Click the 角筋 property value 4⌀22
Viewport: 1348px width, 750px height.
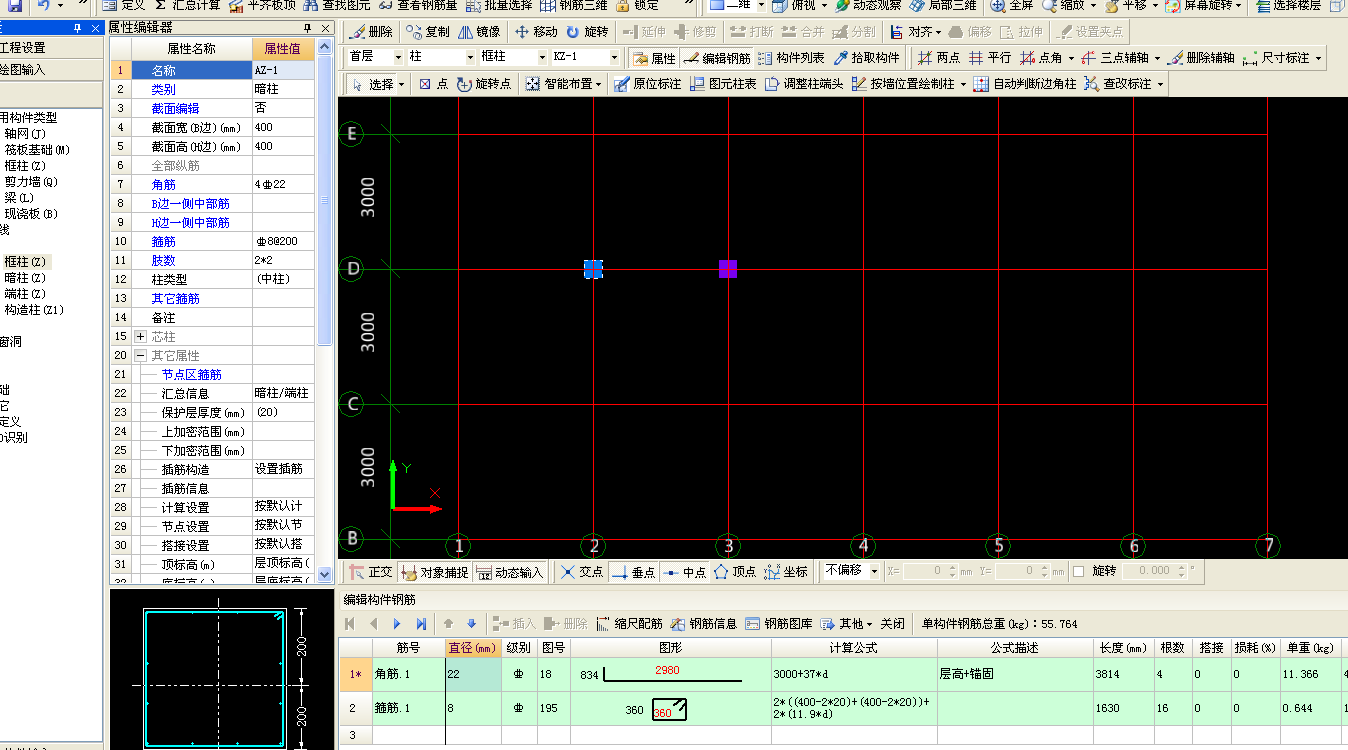(x=283, y=184)
